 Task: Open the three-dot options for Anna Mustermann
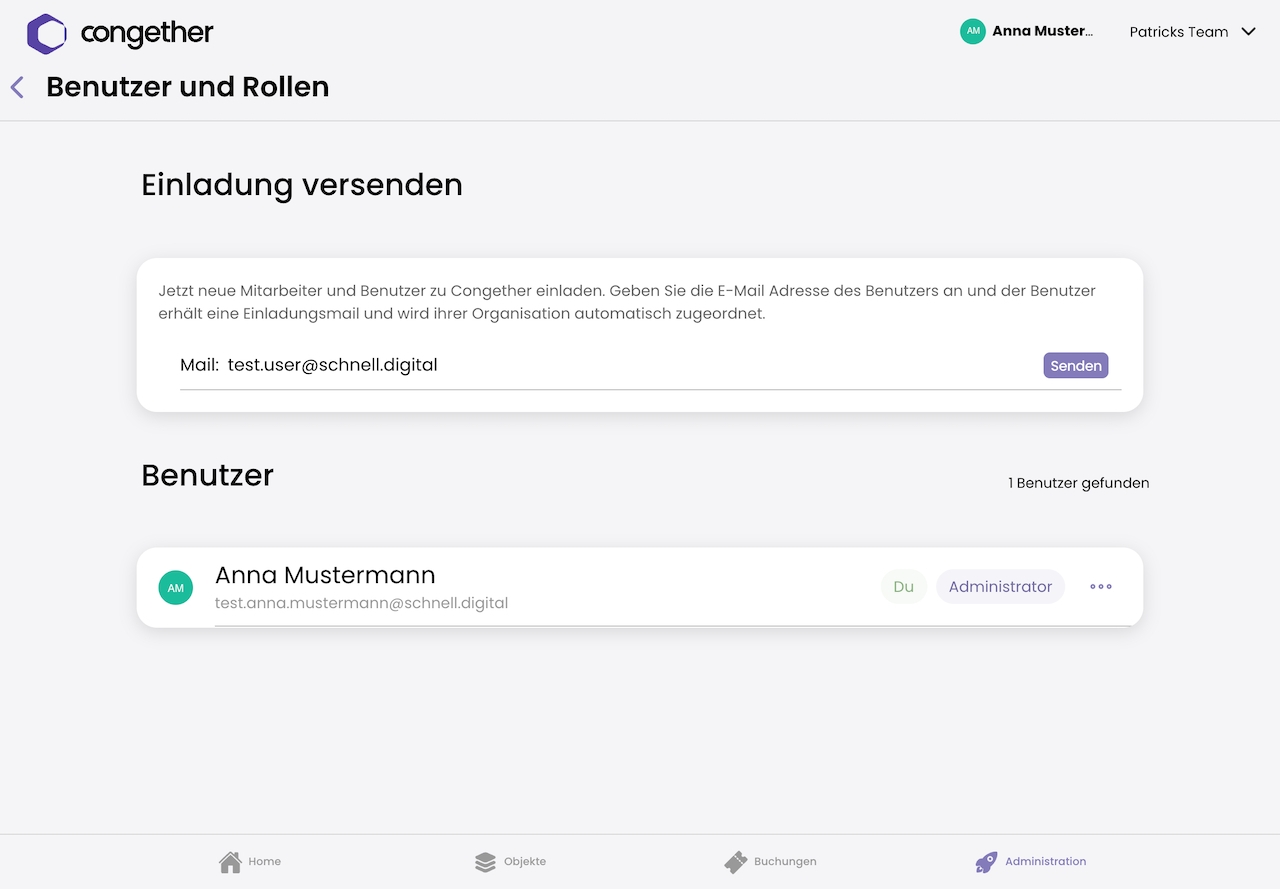1101,587
